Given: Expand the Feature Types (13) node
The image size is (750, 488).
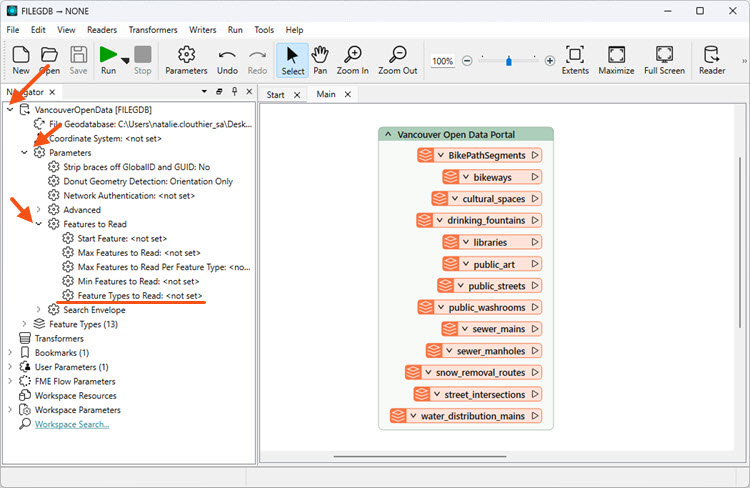Looking at the screenshot, I should pyautogui.click(x=24, y=324).
